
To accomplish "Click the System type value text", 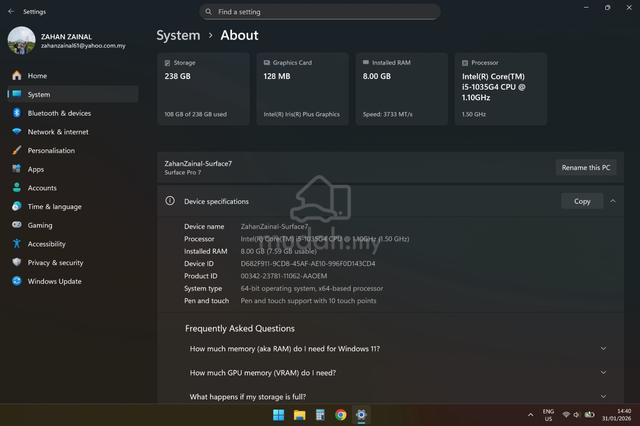I will [x=312, y=288].
